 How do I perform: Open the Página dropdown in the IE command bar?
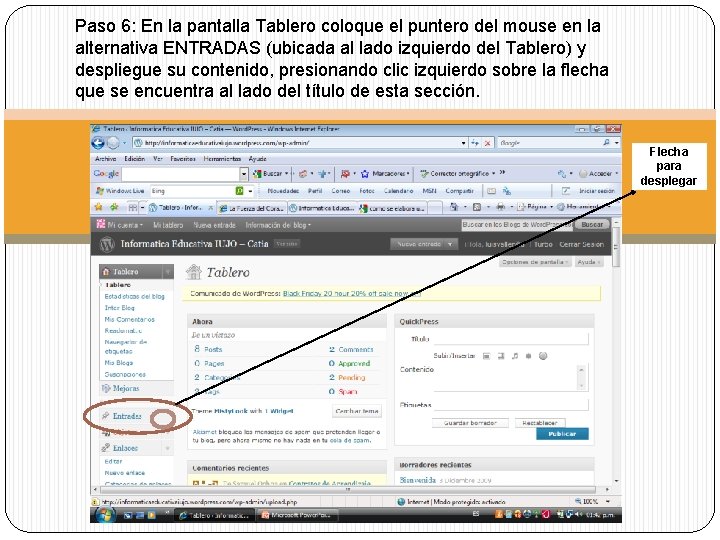535,207
